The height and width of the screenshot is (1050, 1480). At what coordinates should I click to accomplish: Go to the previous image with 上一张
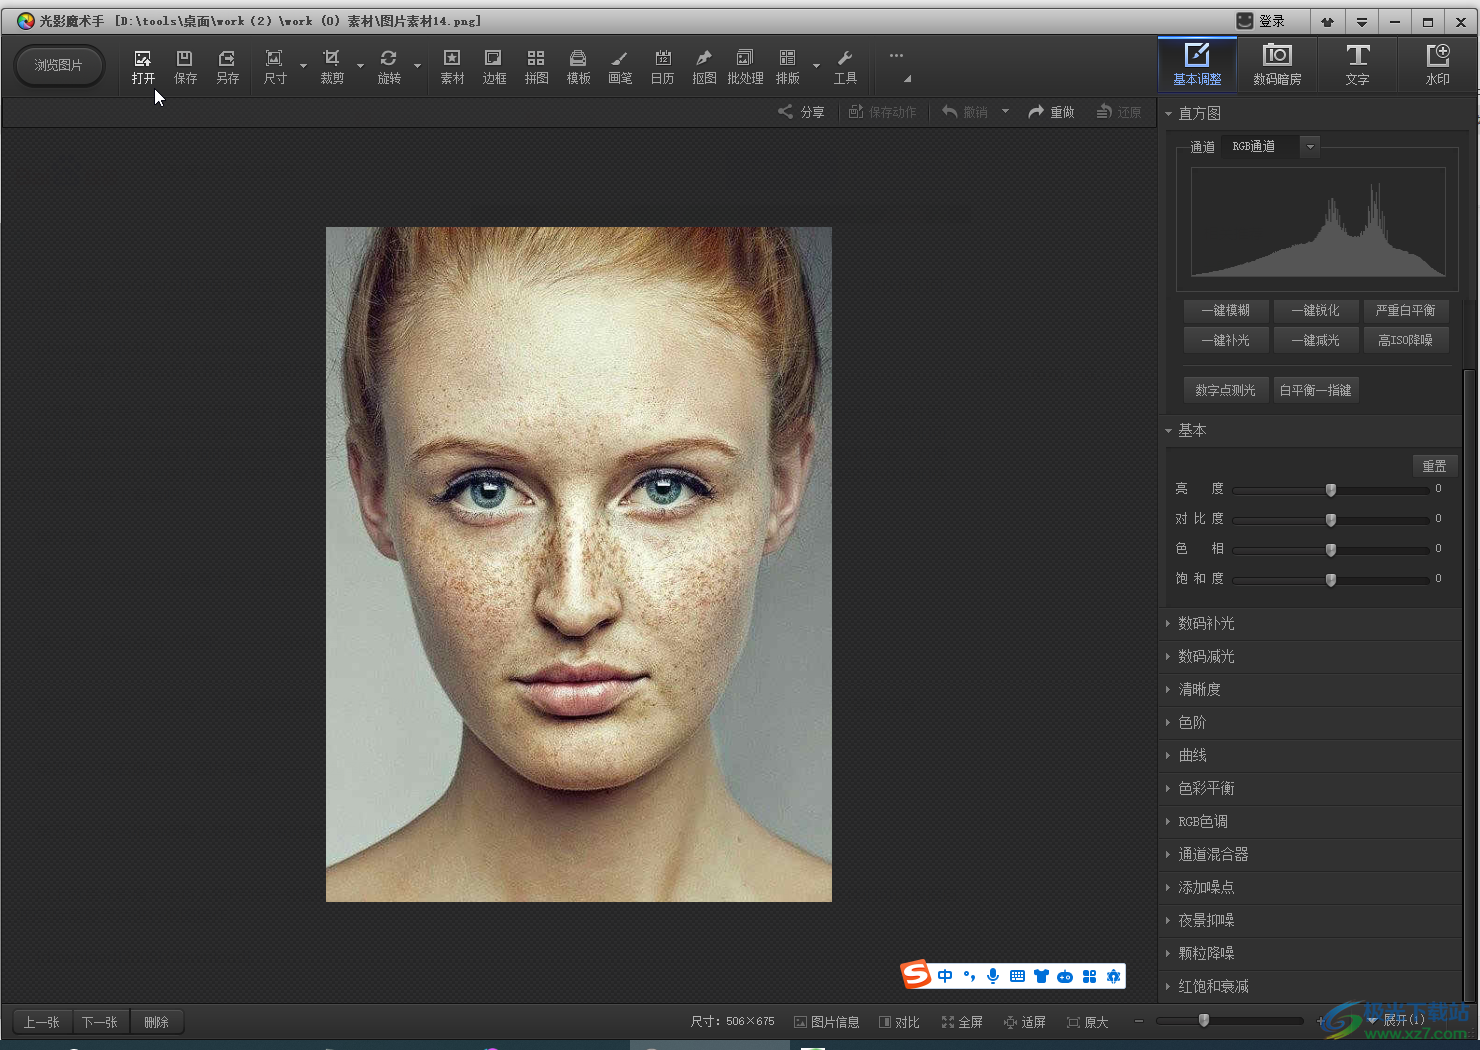point(42,1022)
